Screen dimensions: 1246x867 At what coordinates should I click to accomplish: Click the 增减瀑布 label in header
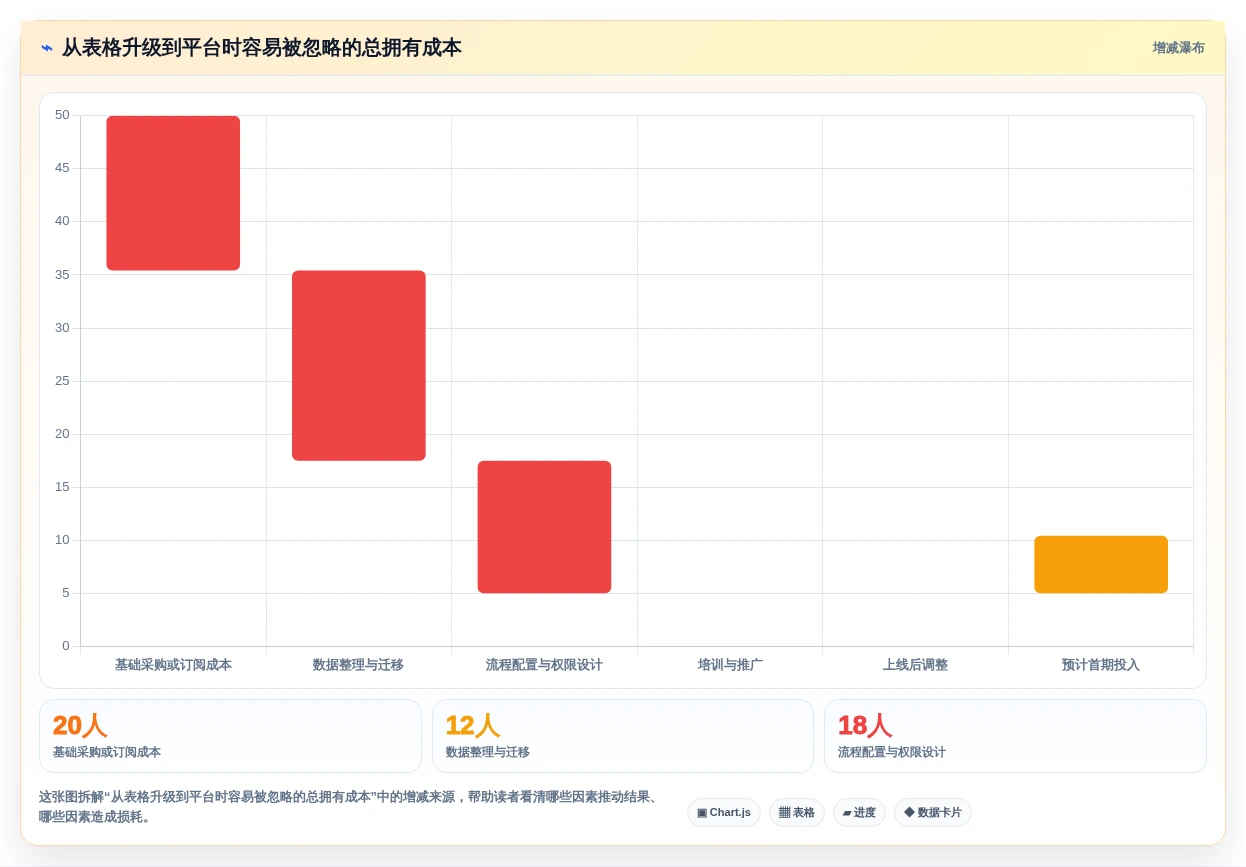coord(1178,48)
